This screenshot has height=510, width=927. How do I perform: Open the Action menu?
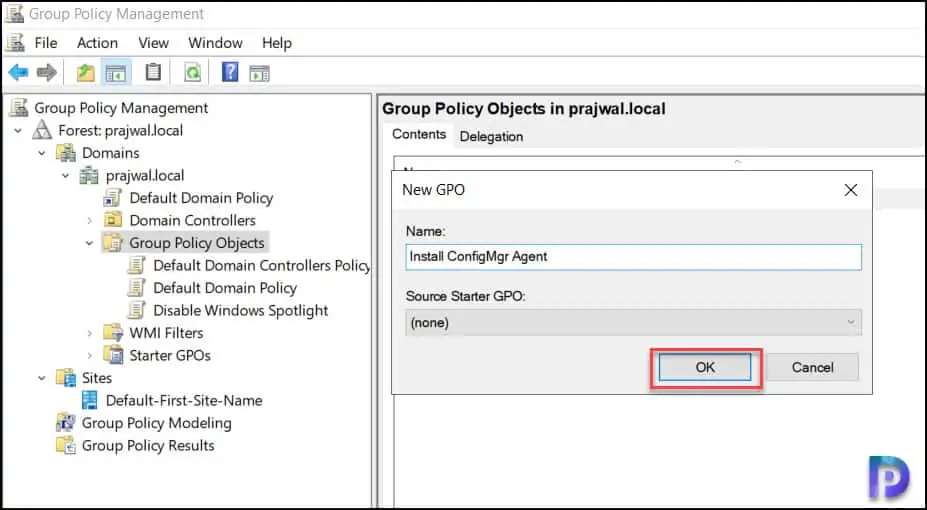pyautogui.click(x=97, y=42)
